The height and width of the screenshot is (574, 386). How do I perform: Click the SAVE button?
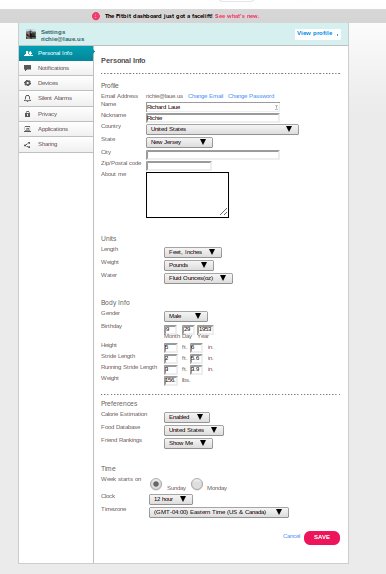click(322, 537)
